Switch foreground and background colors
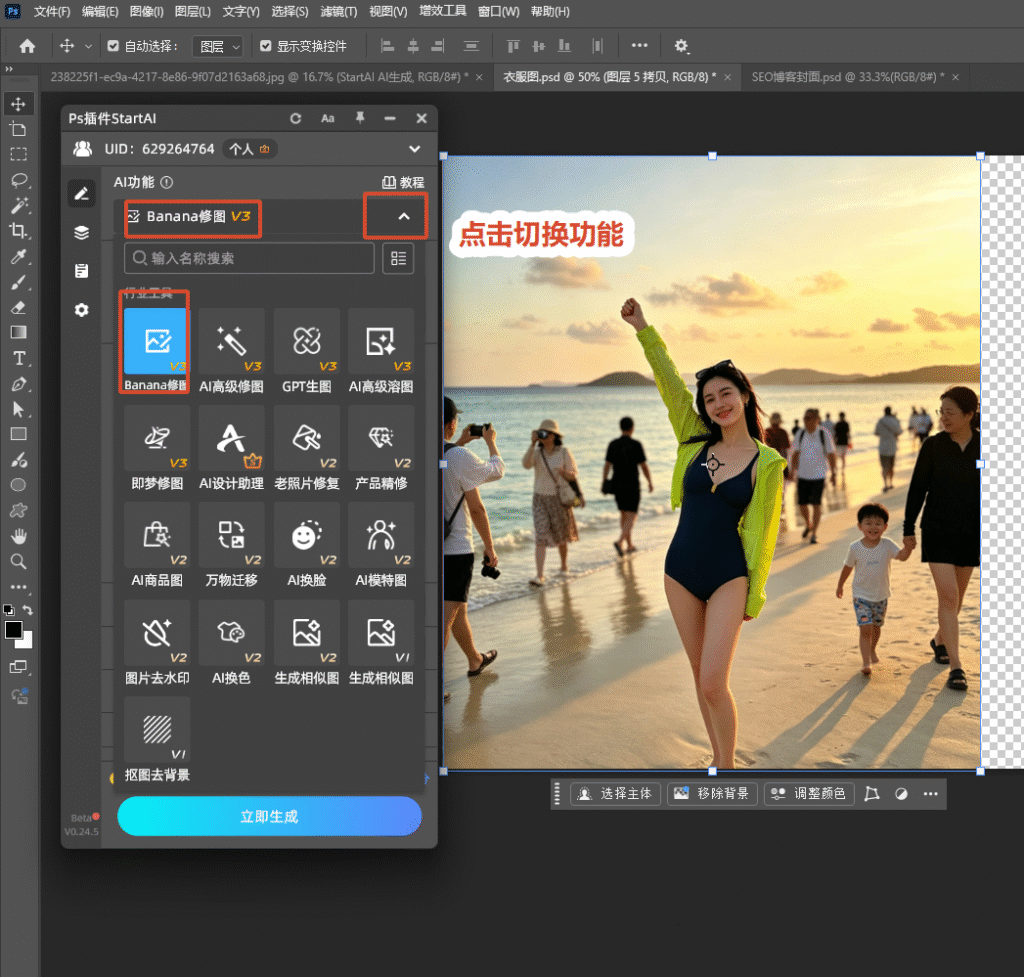Viewport: 1024px width, 977px height. click(28, 609)
